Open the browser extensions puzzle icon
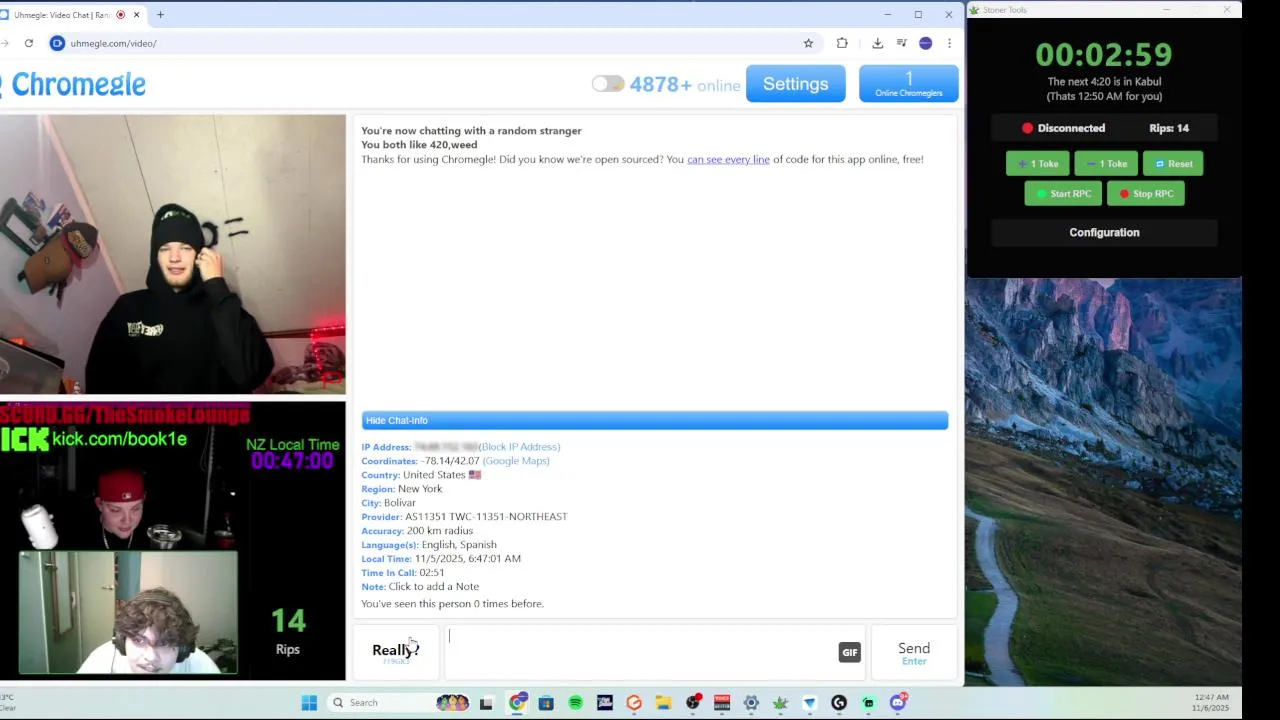1280x720 pixels. coord(842,43)
